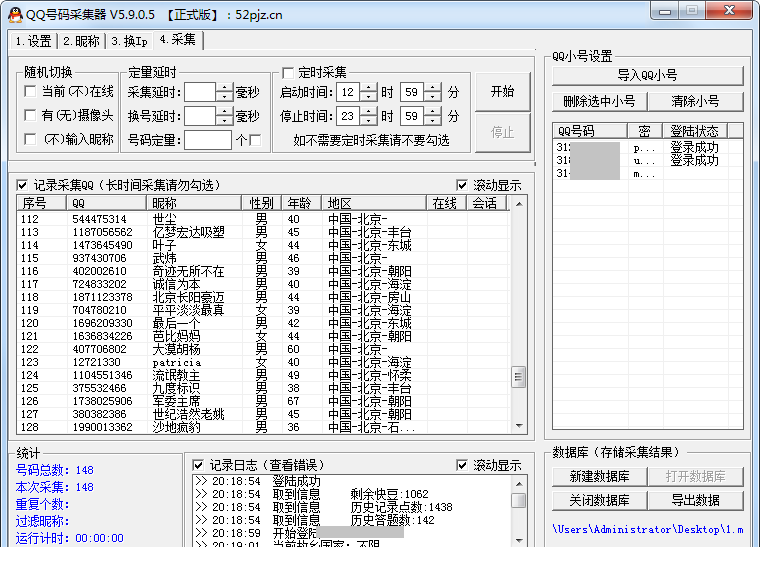Screen dimensions: 760x570
Task: Click the 停止 button
Action: 503,132
